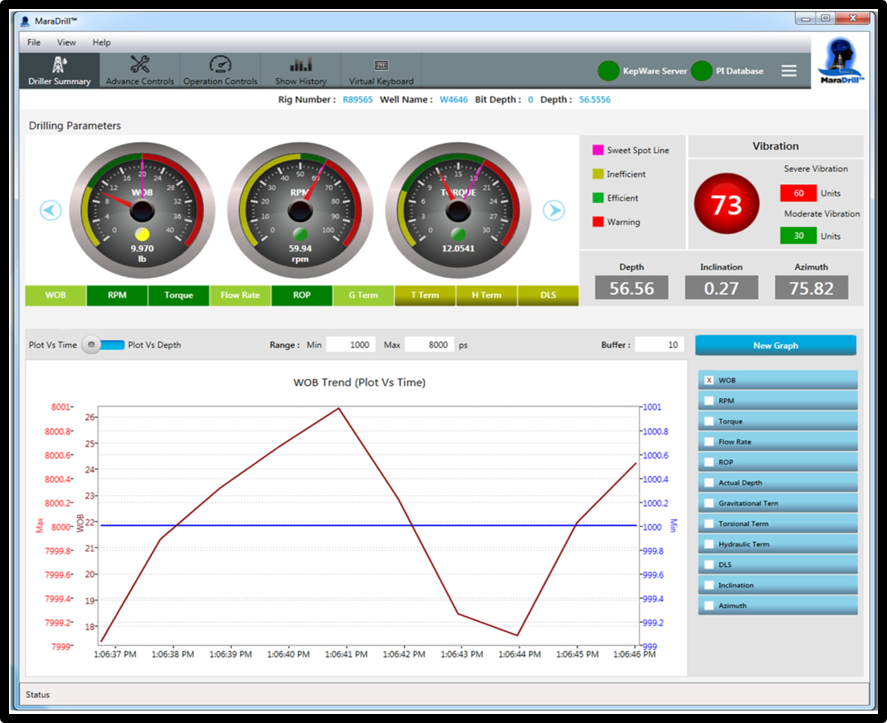Screen dimensions: 887x723
Task: Check the Flow Rate series checkbox
Action: click(709, 442)
